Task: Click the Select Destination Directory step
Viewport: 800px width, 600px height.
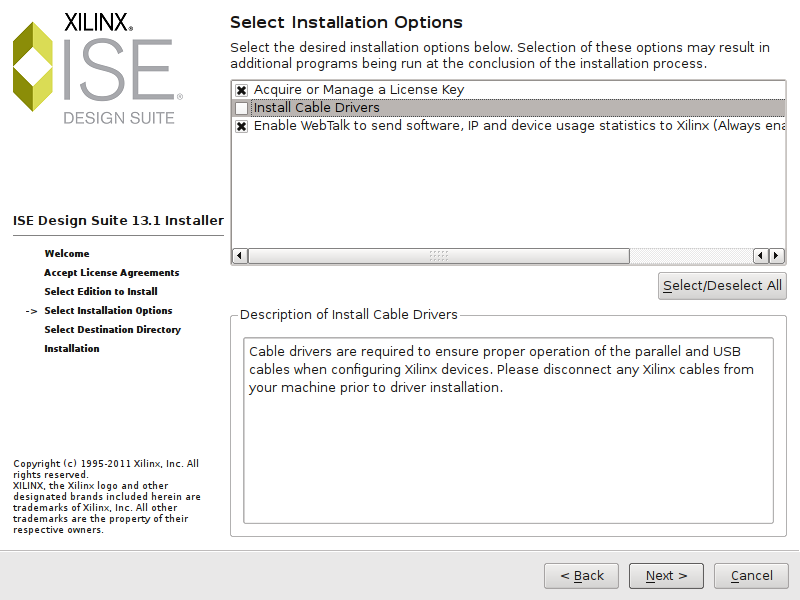Action: pos(113,329)
